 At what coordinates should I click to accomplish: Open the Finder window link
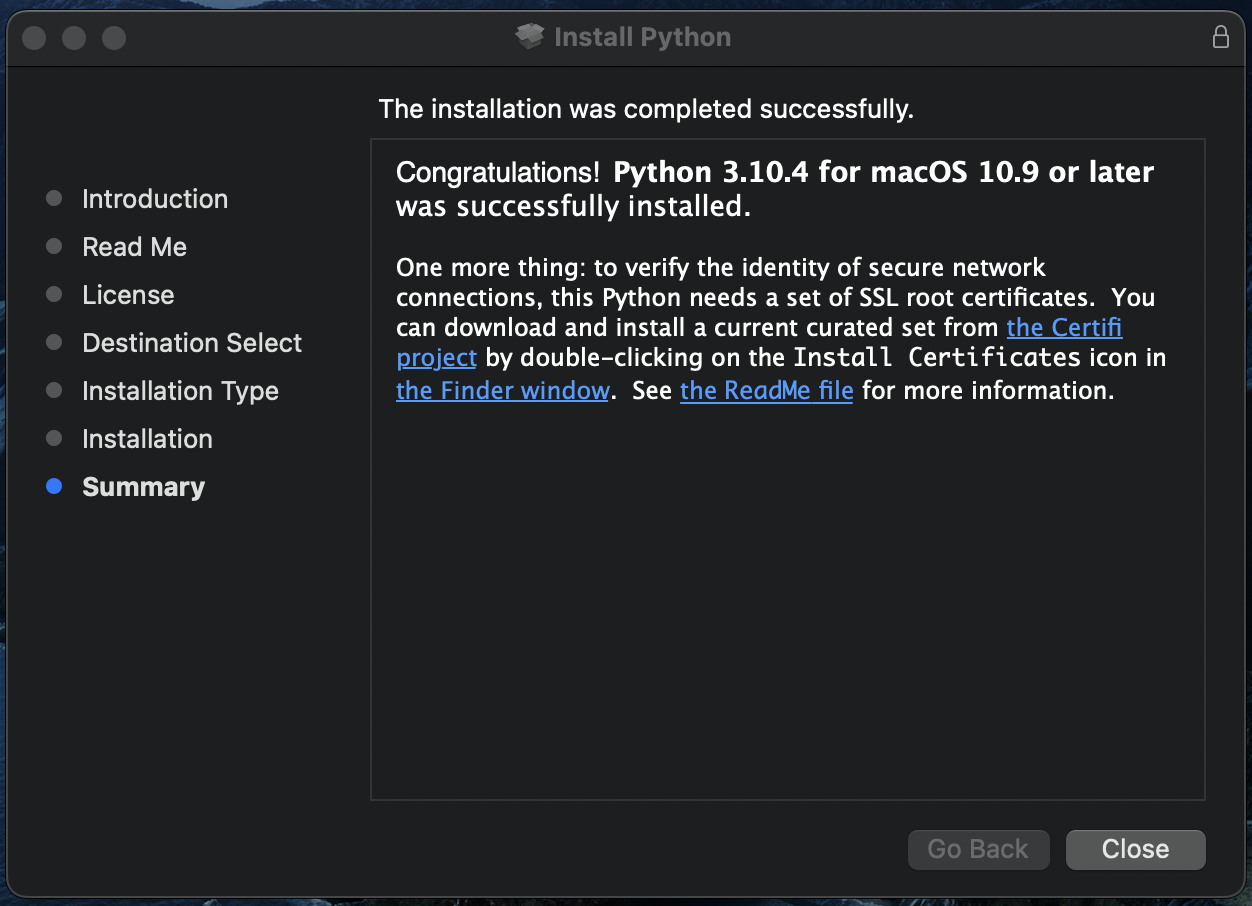coord(502,390)
